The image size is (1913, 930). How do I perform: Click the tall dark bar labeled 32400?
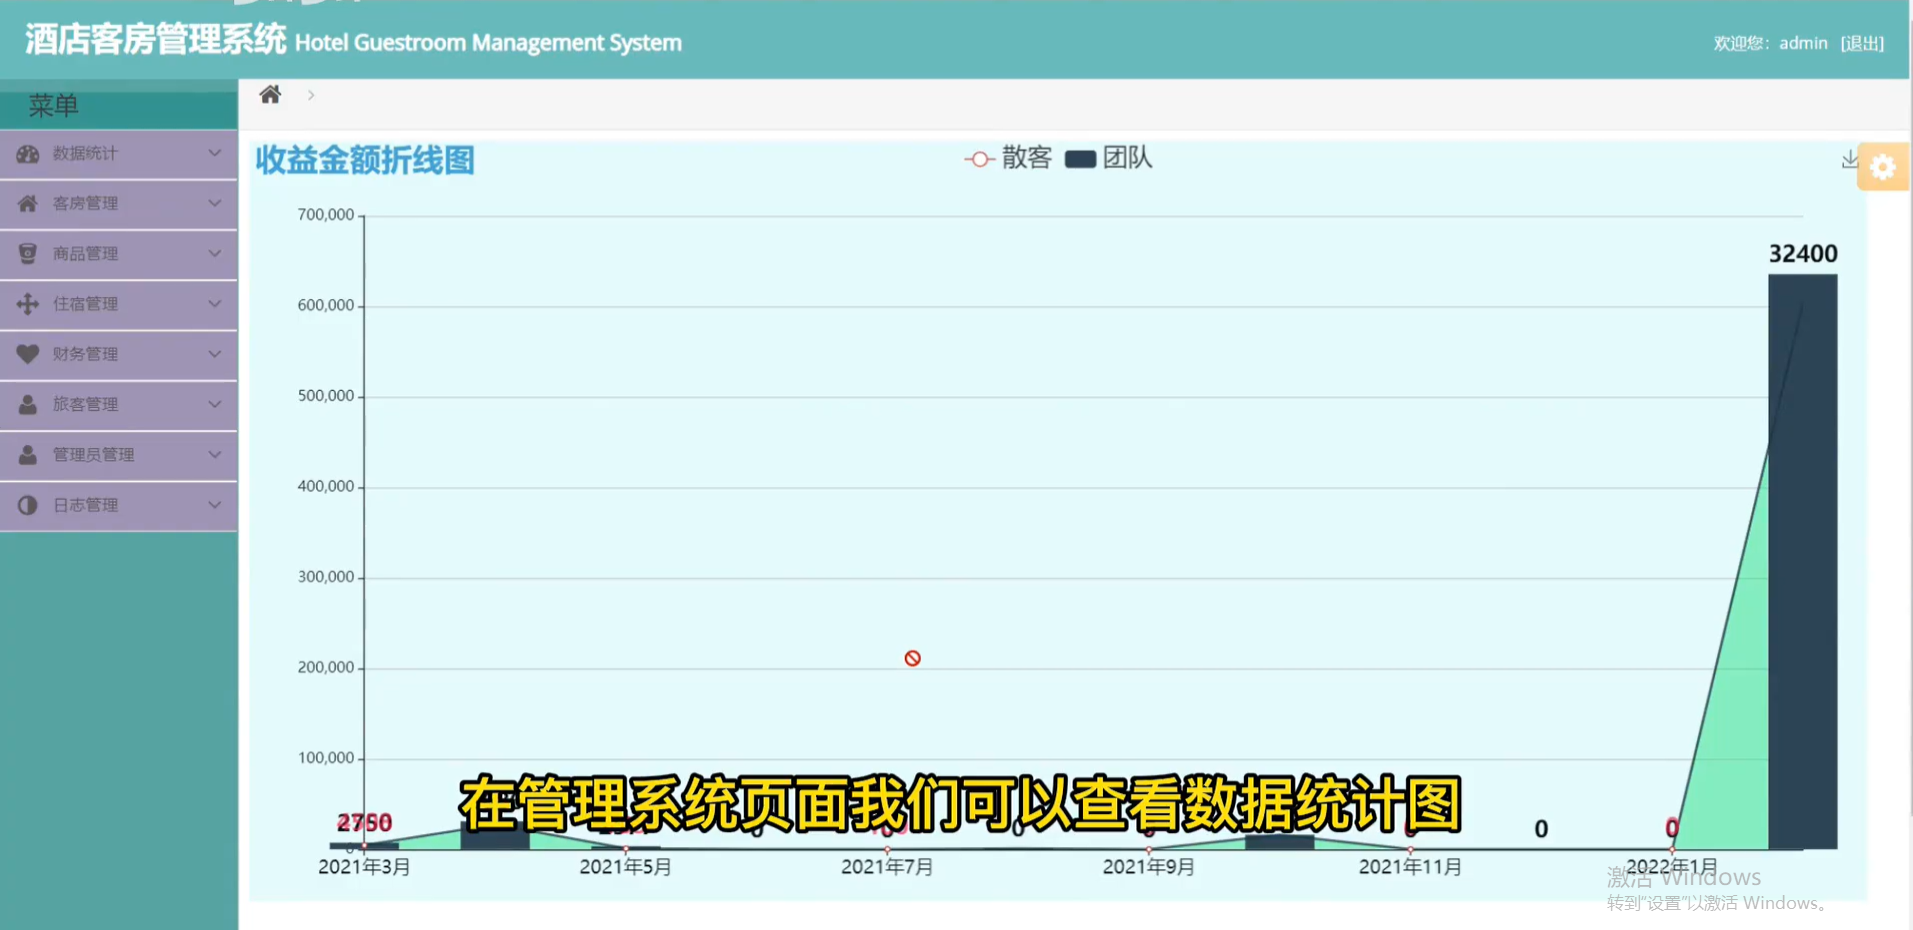click(1803, 561)
